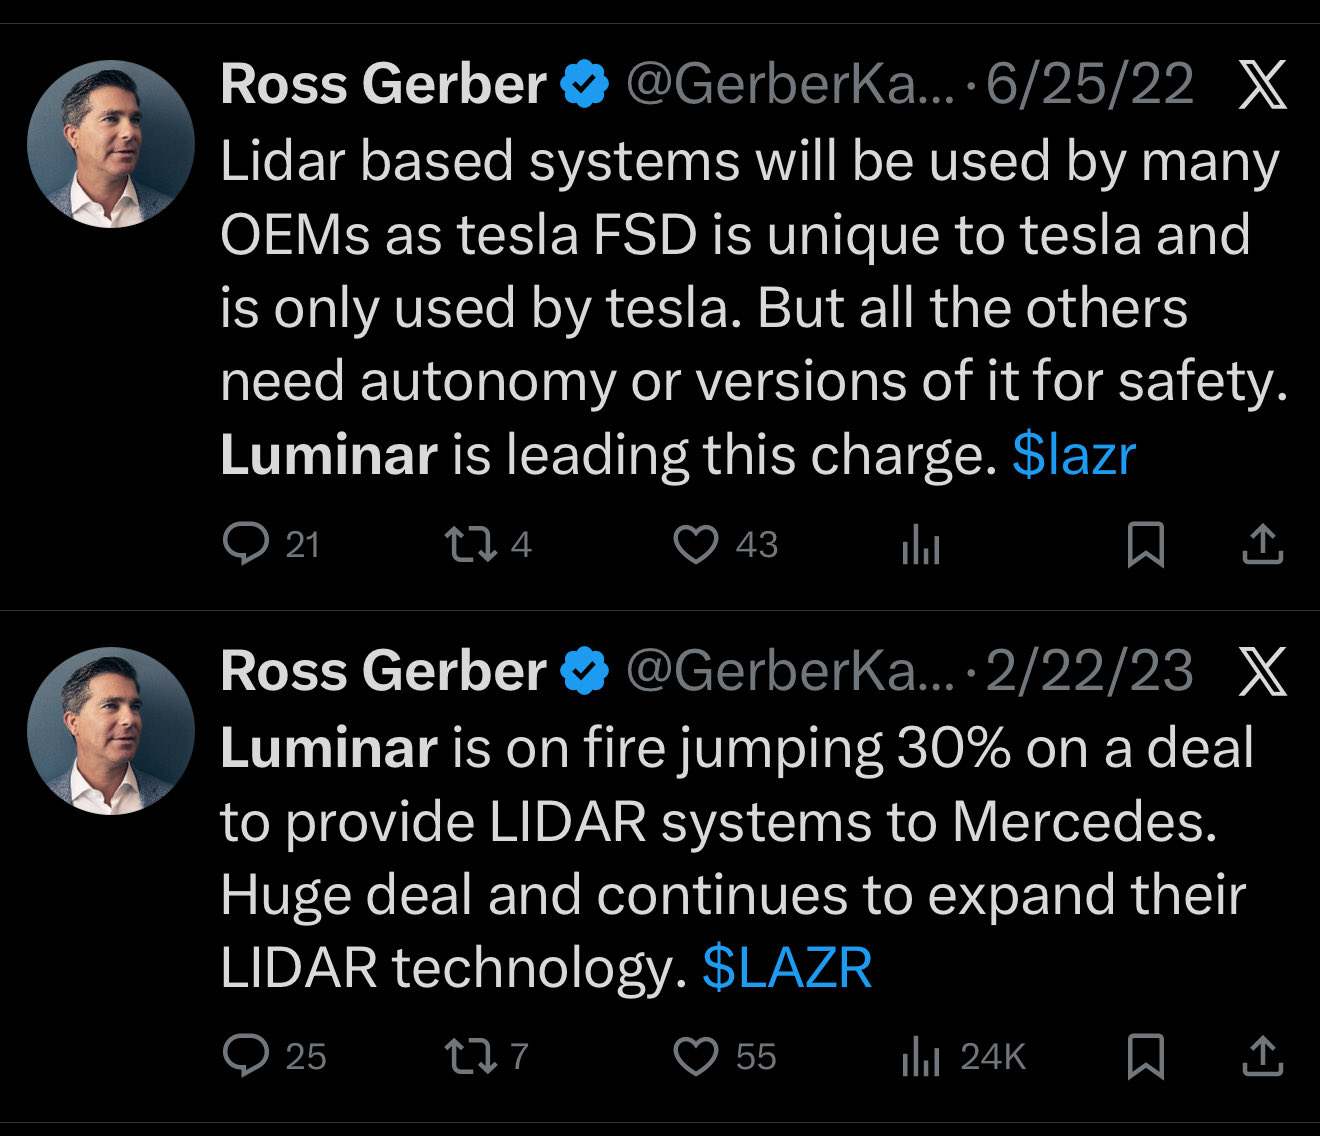Viewport: 1320px width, 1136px height.
Task: View analytics on the 6/25/22 tweet
Action: click(x=921, y=546)
